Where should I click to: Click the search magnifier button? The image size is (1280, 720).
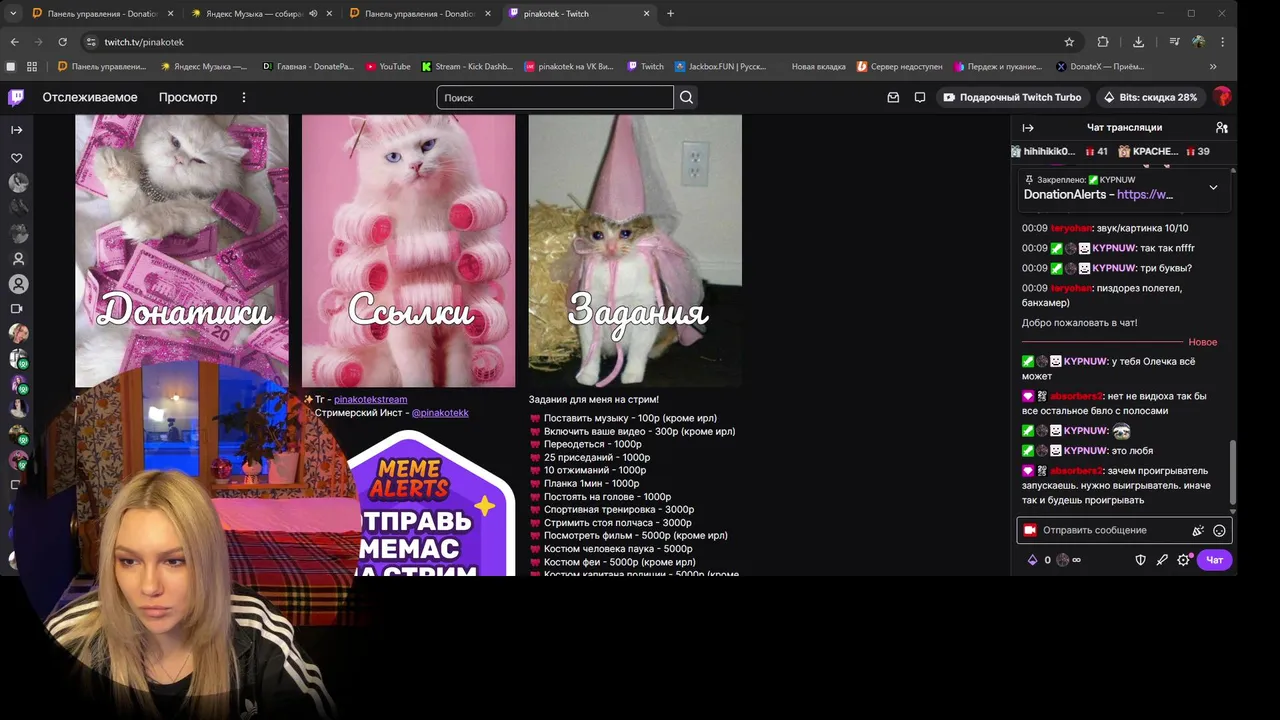click(x=686, y=97)
